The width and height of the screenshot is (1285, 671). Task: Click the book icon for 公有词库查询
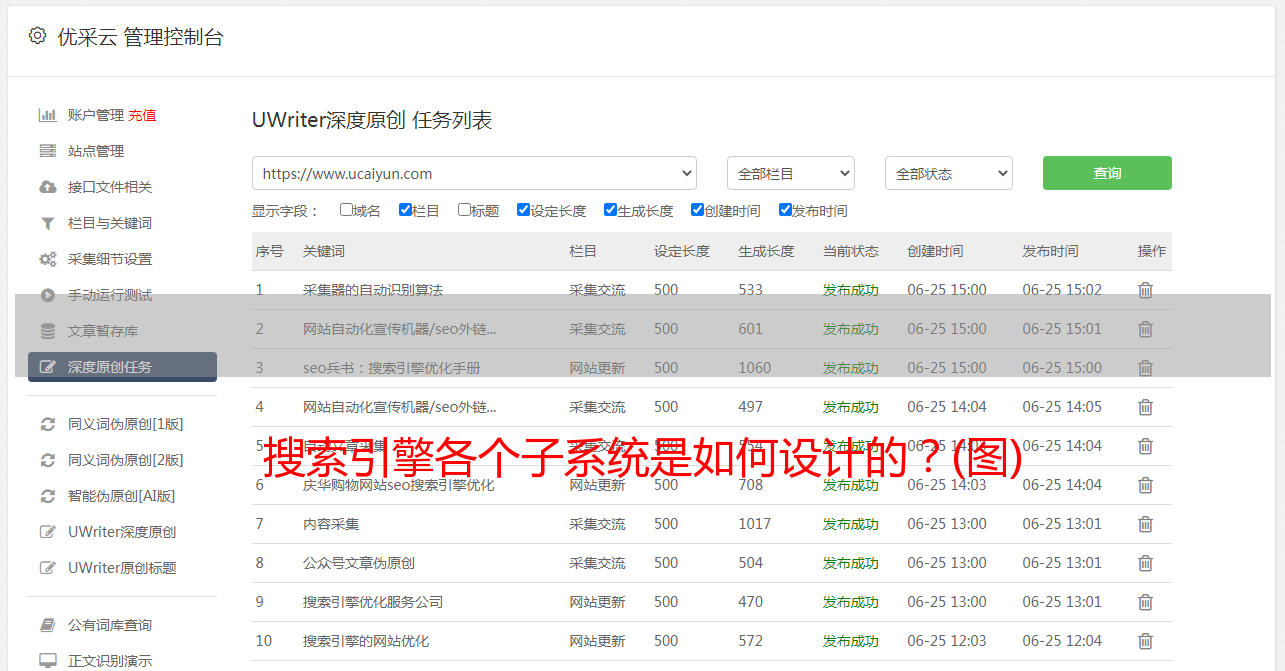(47, 625)
